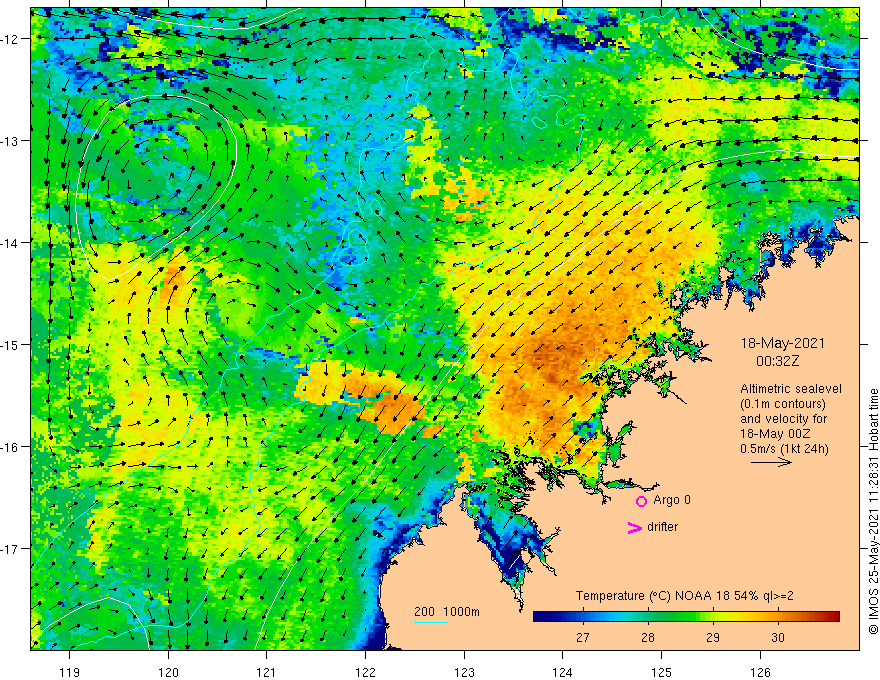This screenshot has width=880, height=680.
Task: Click the Argo 0 legend label
Action: click(x=672, y=500)
